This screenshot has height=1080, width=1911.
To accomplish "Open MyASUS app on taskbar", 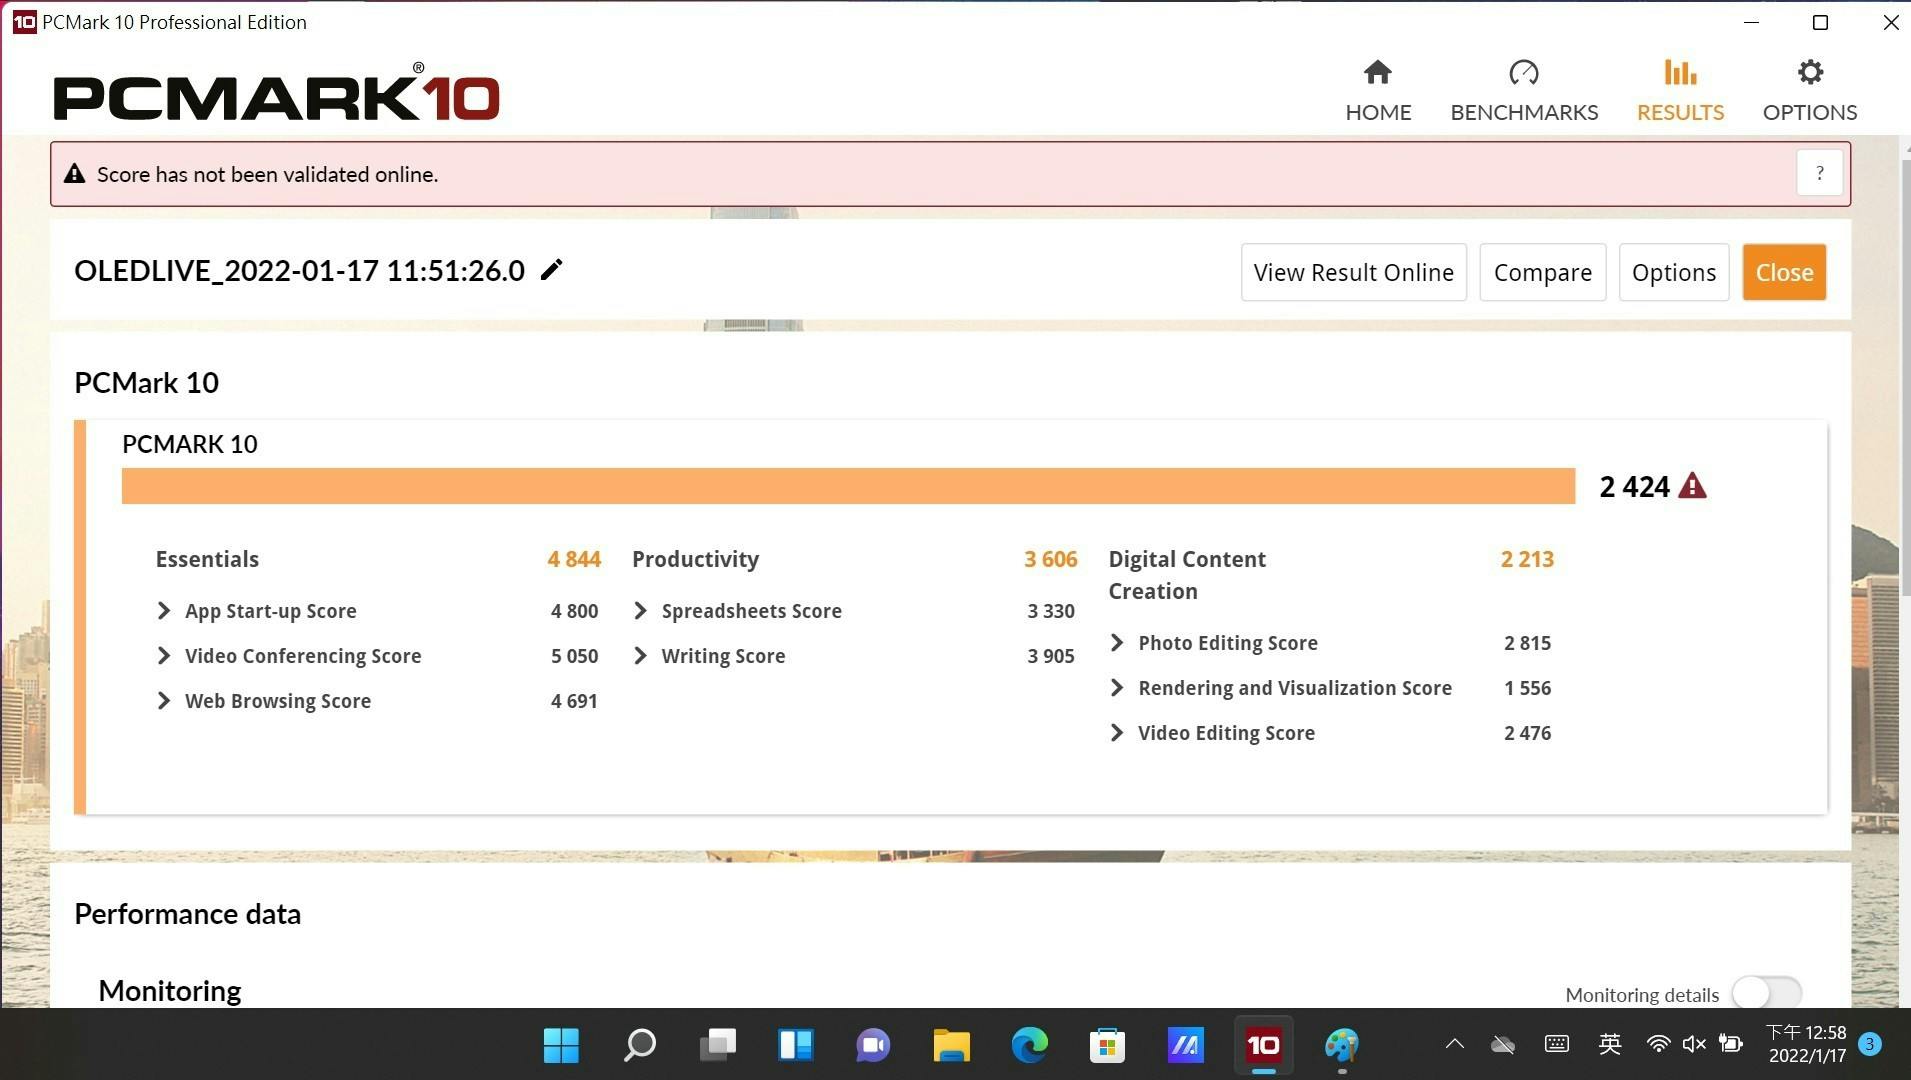I will pos(1185,1045).
